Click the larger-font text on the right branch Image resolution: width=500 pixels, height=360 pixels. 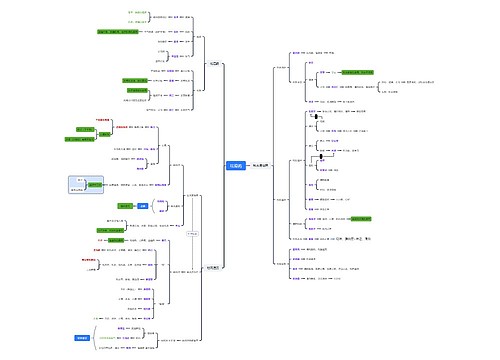pos(353,239)
